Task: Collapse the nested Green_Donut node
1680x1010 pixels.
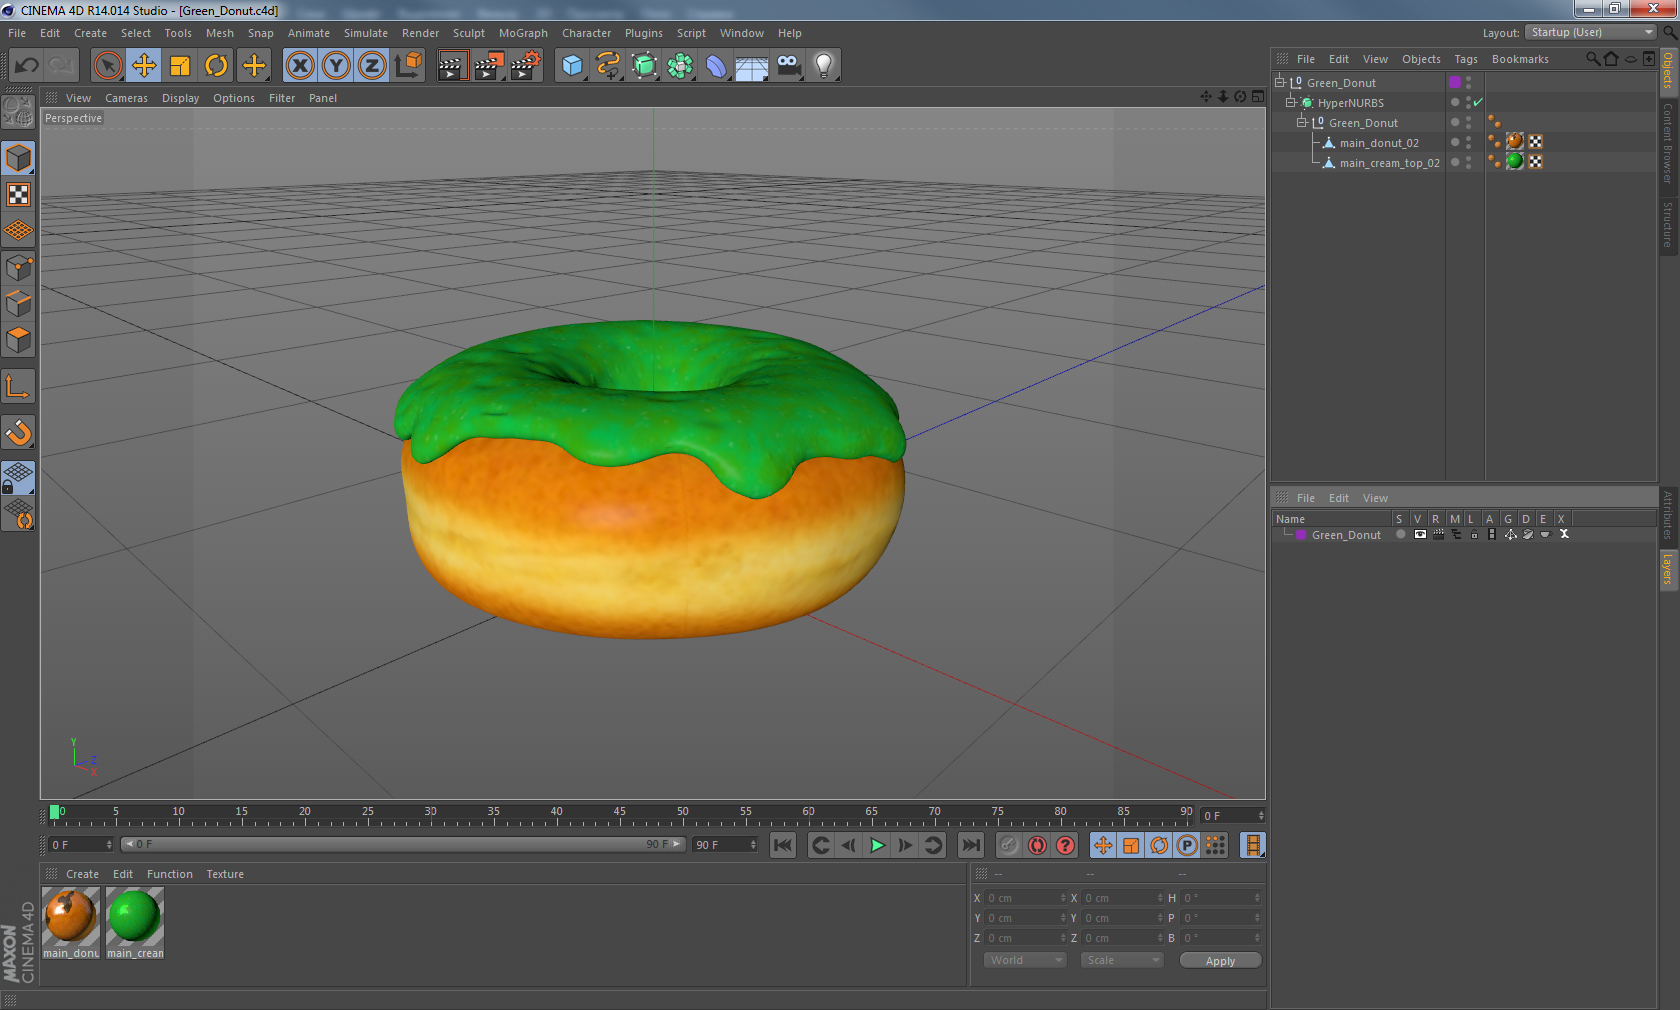Action: click(1301, 122)
